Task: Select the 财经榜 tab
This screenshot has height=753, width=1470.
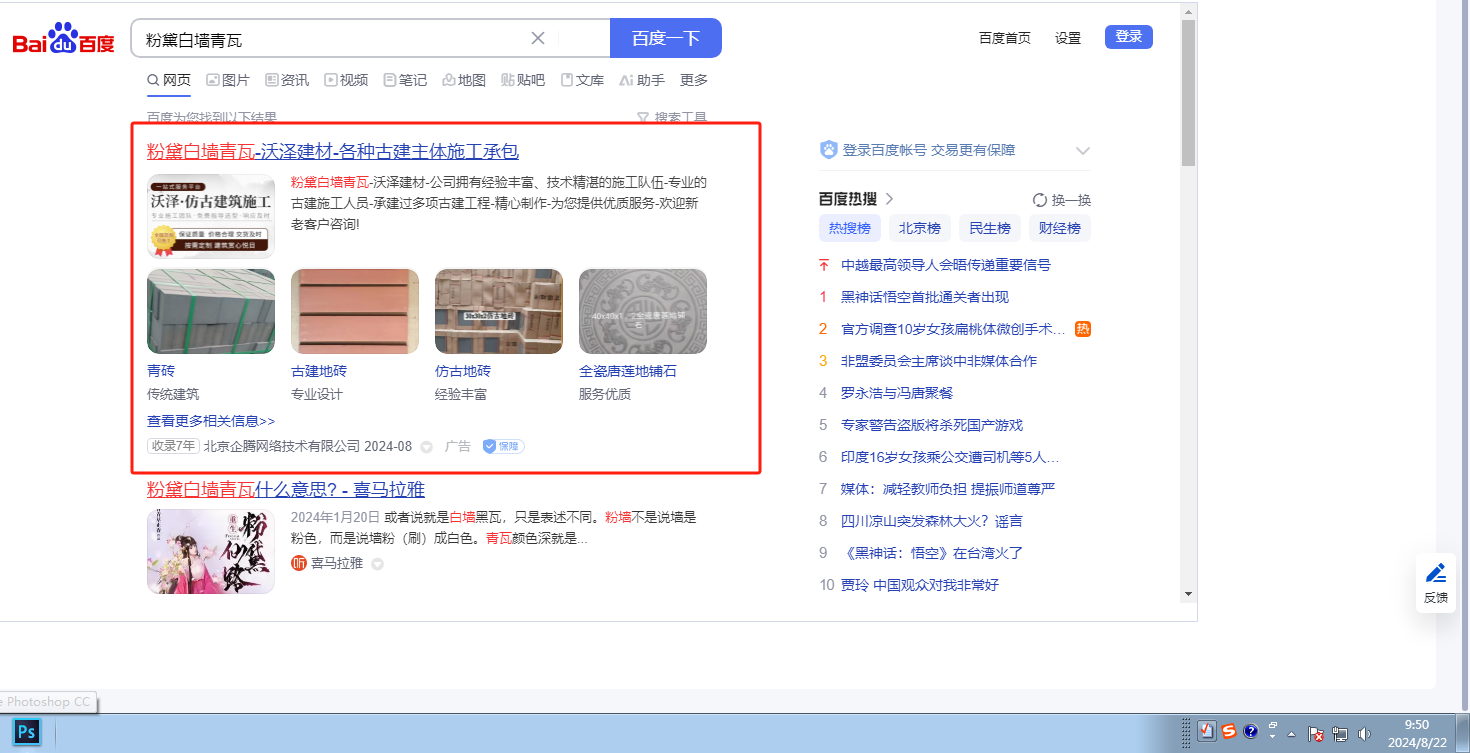Action: 1060,228
